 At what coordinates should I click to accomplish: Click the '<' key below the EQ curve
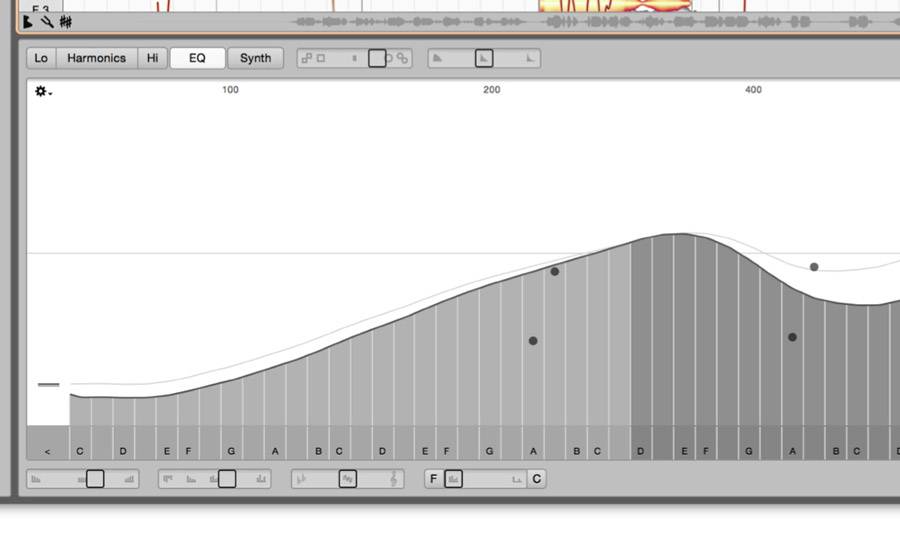click(47, 452)
